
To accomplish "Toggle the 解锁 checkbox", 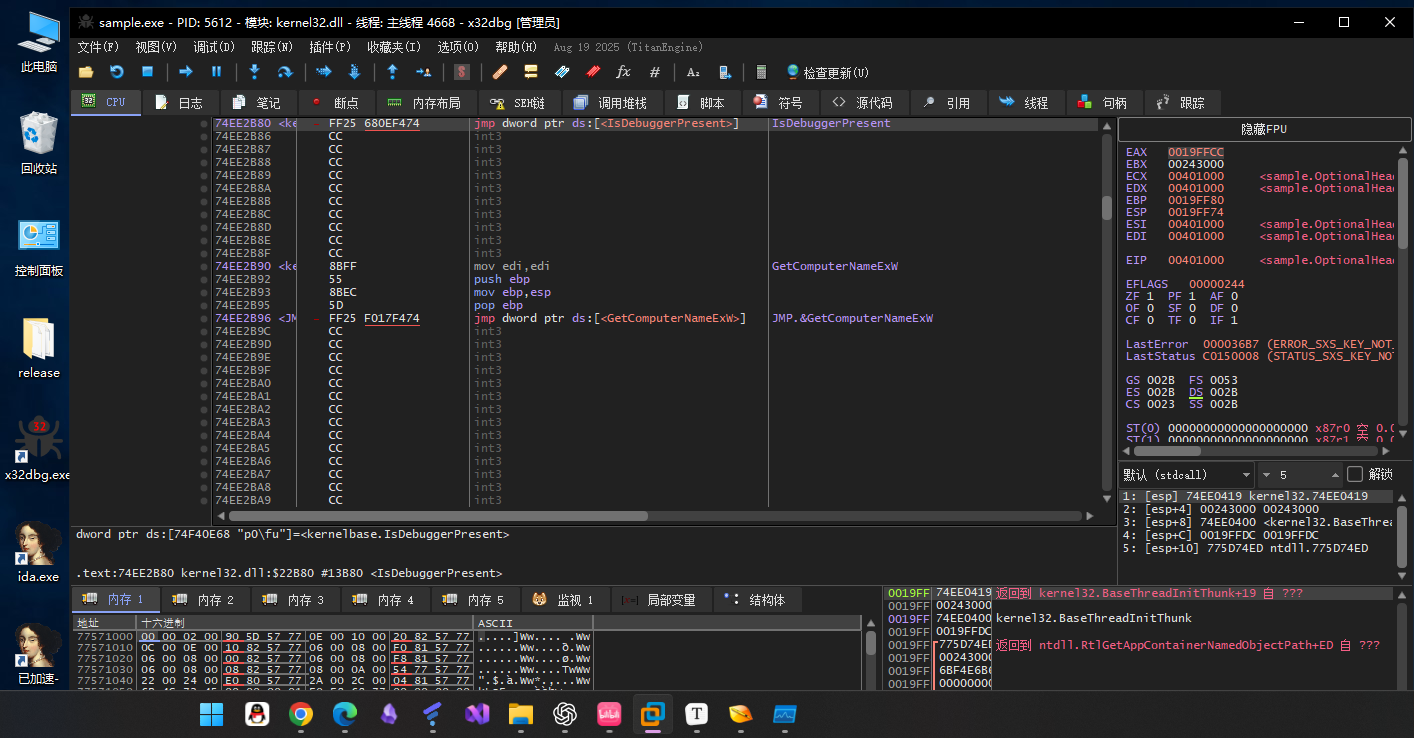I will (1355, 474).
